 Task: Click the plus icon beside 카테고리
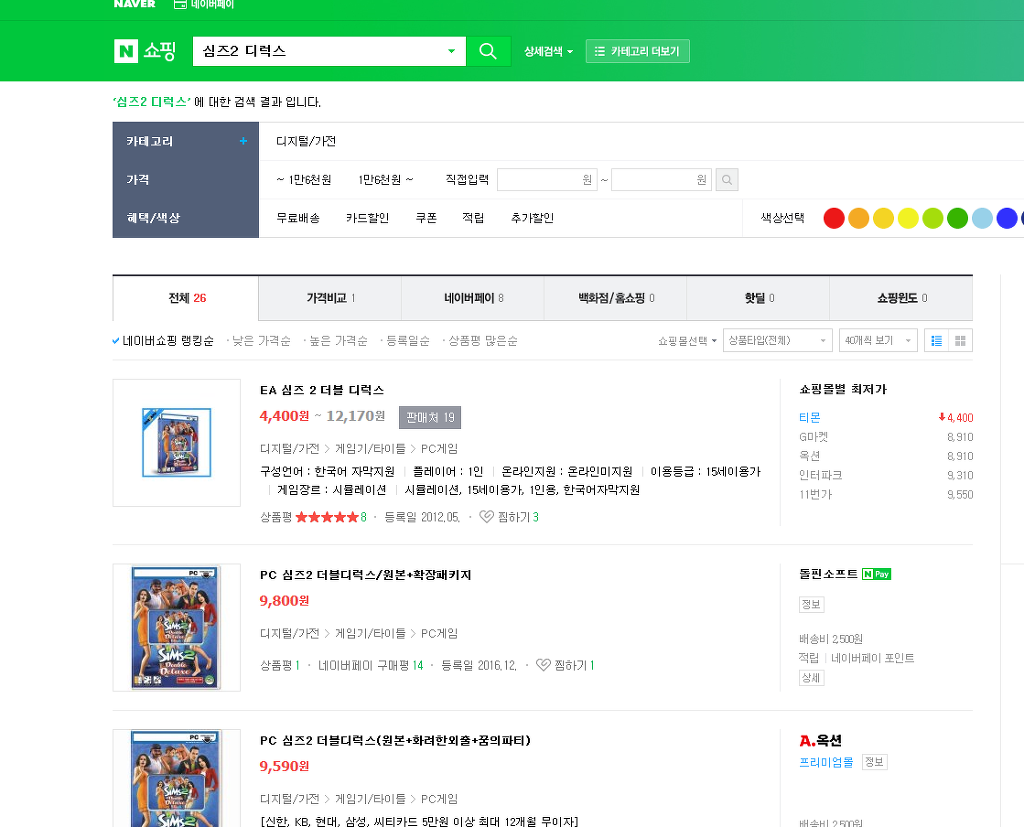pyautogui.click(x=243, y=141)
